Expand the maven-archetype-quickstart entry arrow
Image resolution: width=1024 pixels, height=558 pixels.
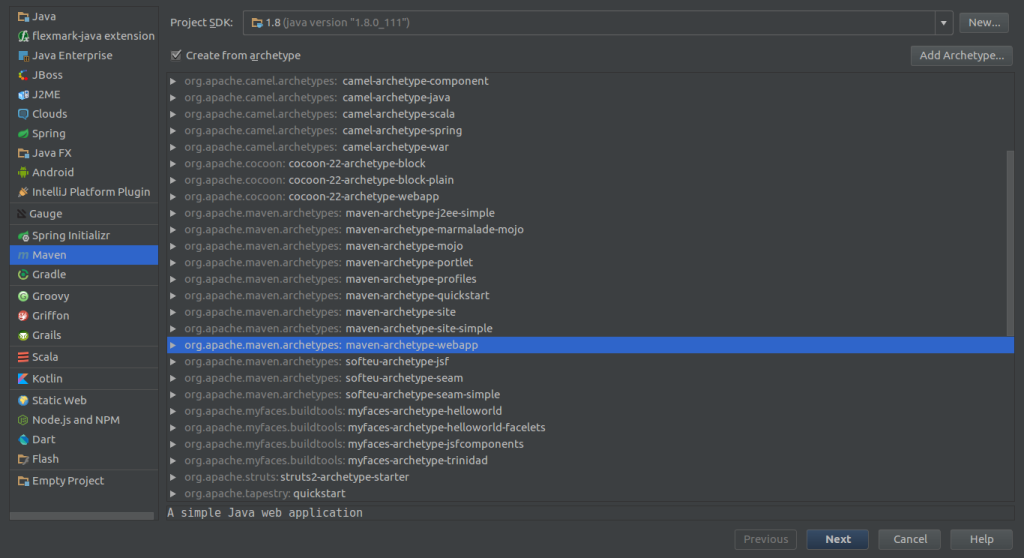click(x=174, y=295)
